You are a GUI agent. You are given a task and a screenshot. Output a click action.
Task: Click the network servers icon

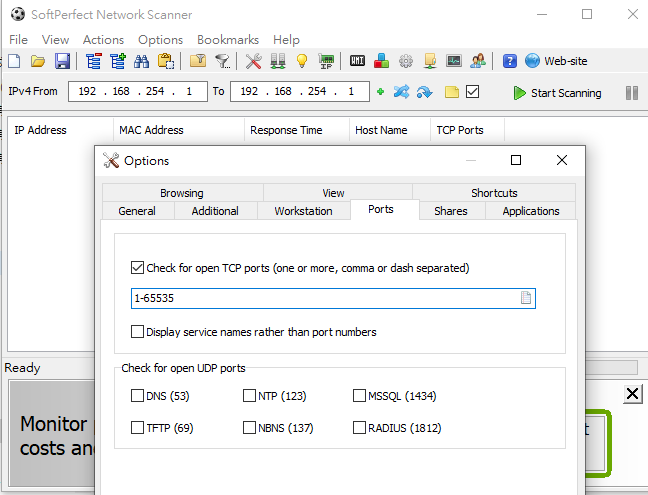tap(278, 61)
